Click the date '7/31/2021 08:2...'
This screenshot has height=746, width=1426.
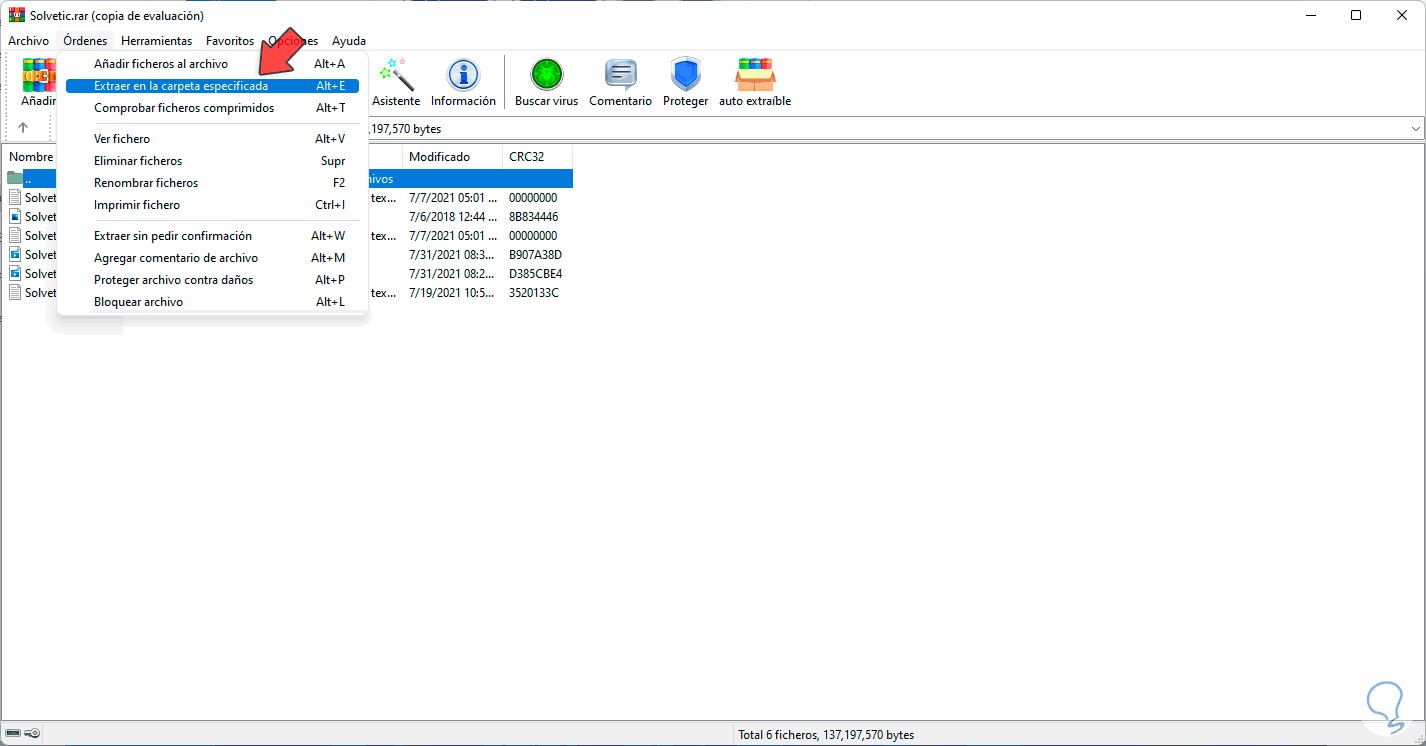[x=451, y=274]
